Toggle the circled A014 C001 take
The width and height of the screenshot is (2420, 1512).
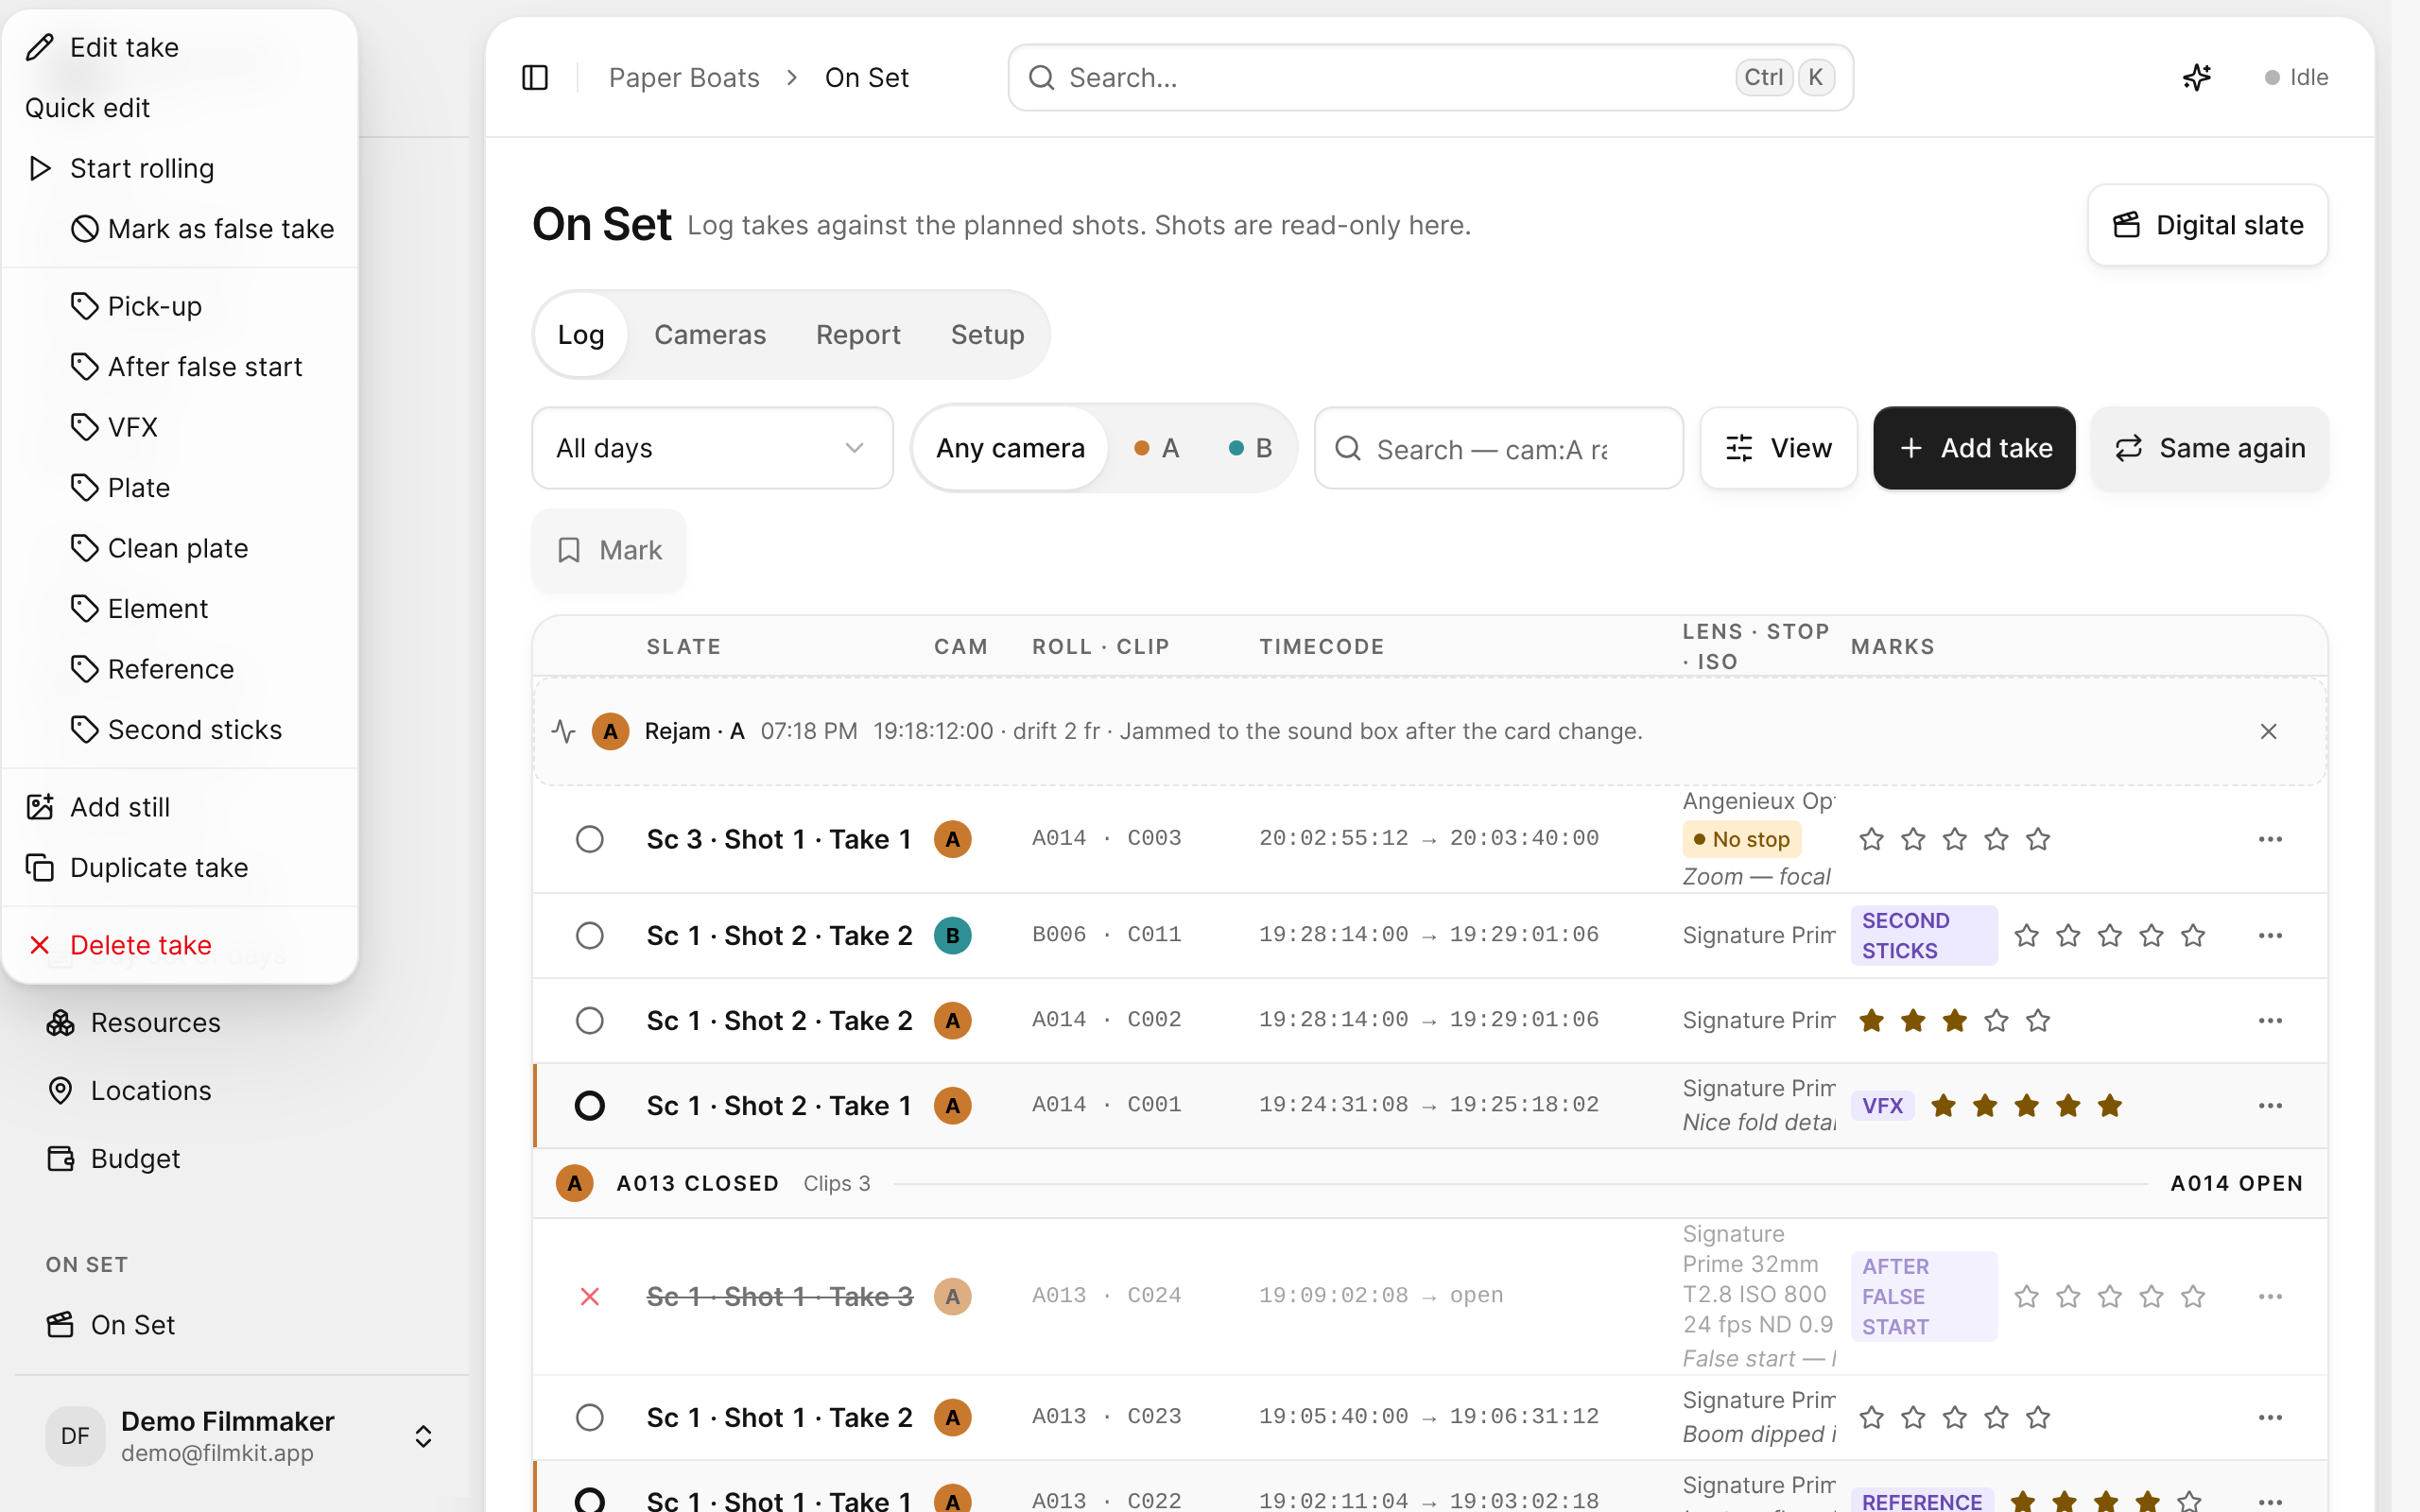[x=590, y=1105]
